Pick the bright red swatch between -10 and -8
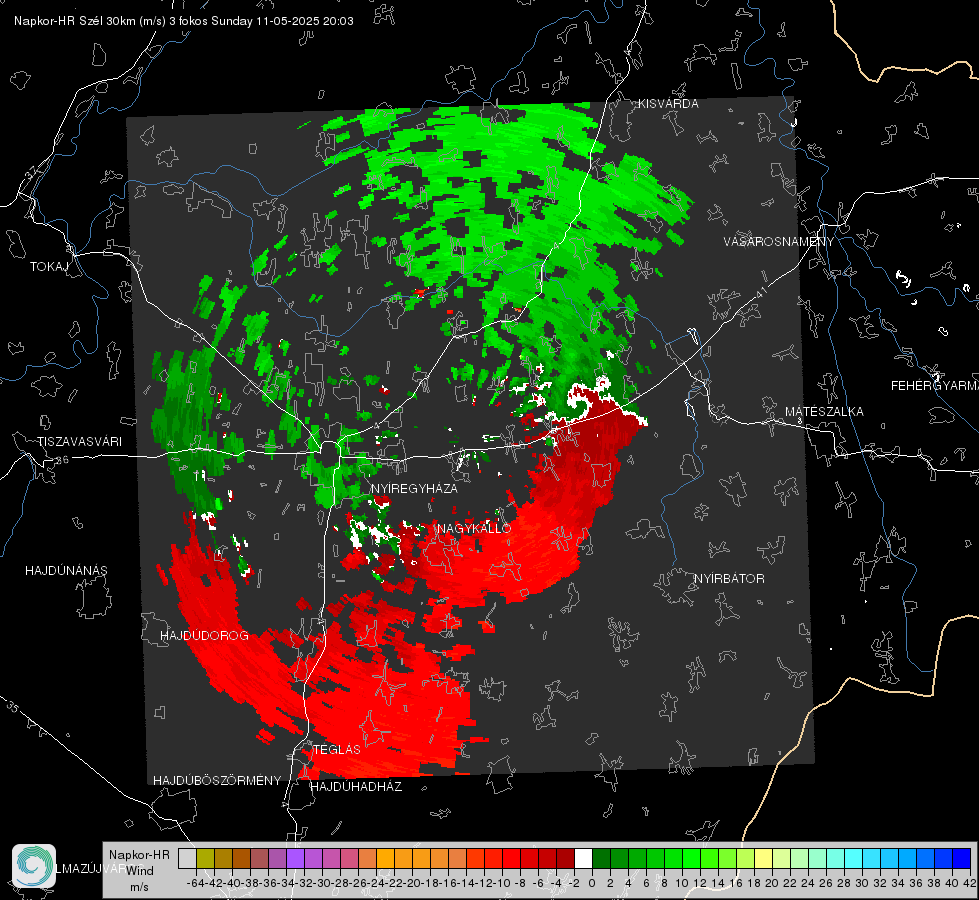The width and height of the screenshot is (979, 900). click(x=511, y=858)
